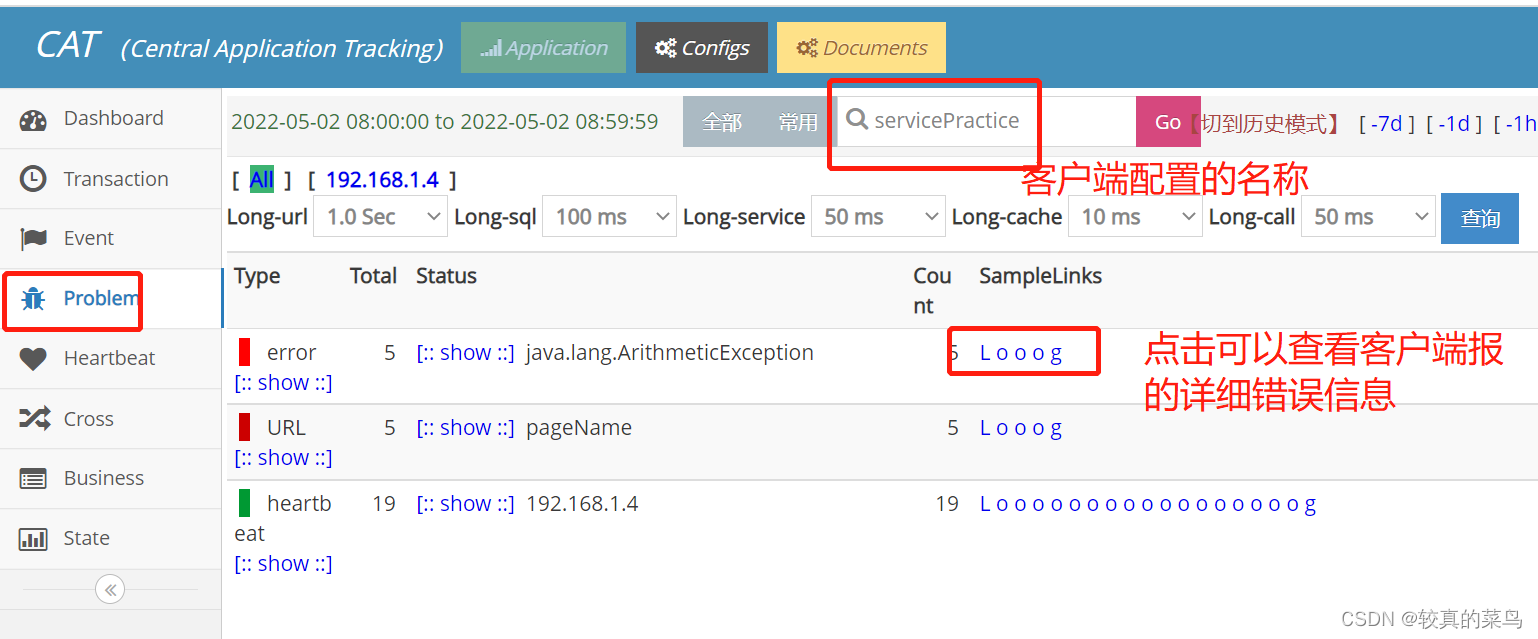The image size is (1538, 639).
Task: Open the Dashboard gauge icon in sidebar
Action: pos(33,120)
